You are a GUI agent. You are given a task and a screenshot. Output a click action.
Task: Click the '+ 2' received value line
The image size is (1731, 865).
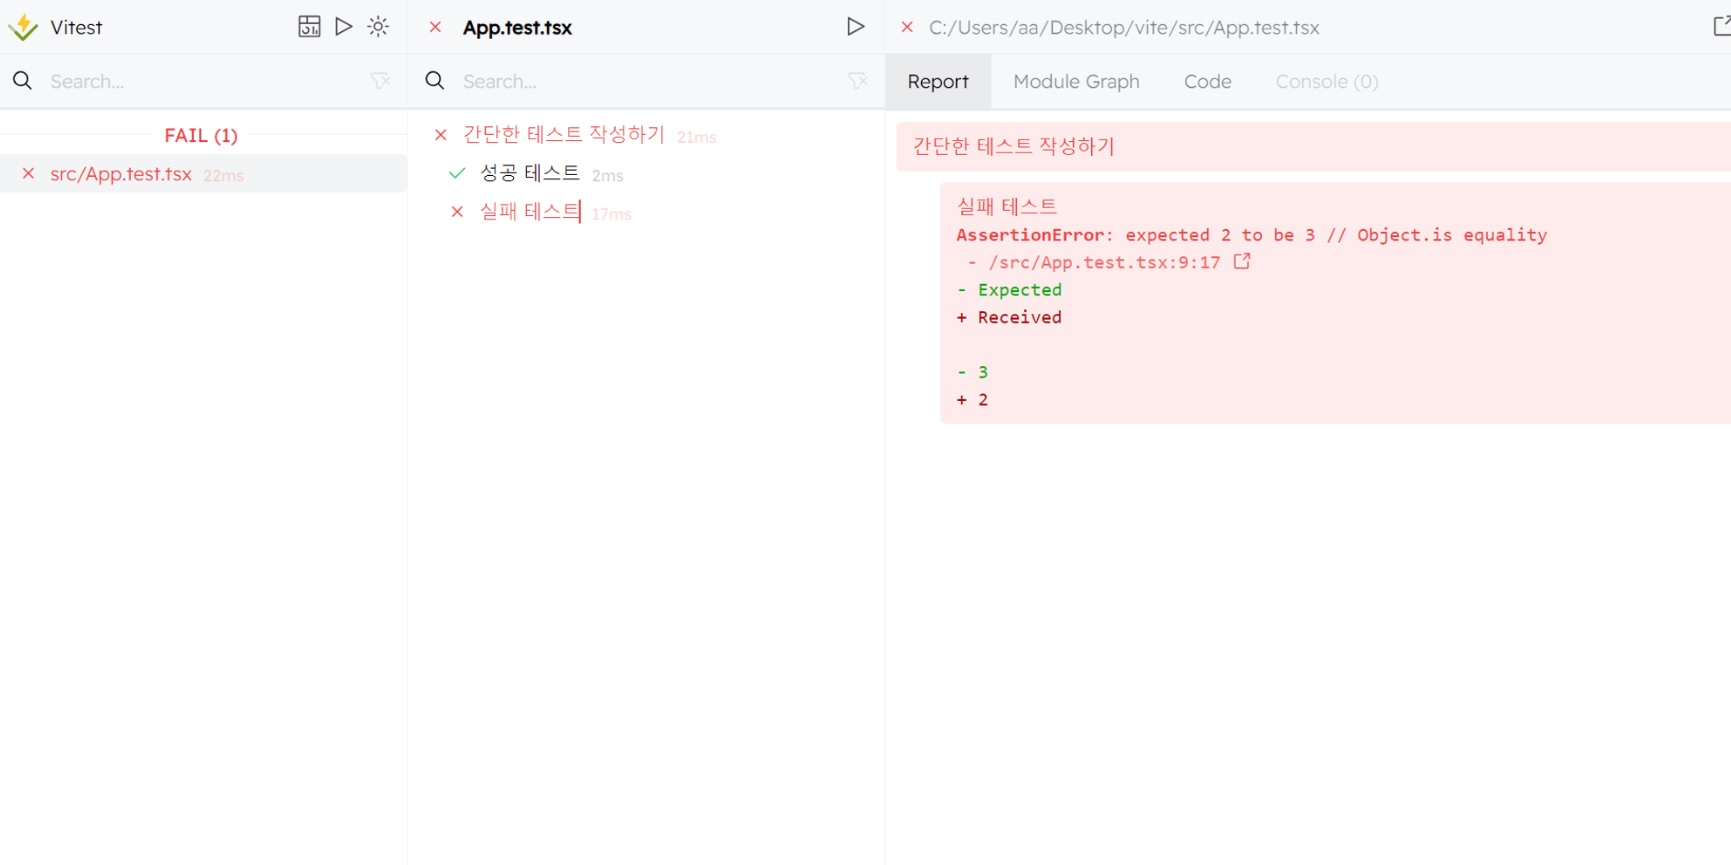[972, 400]
